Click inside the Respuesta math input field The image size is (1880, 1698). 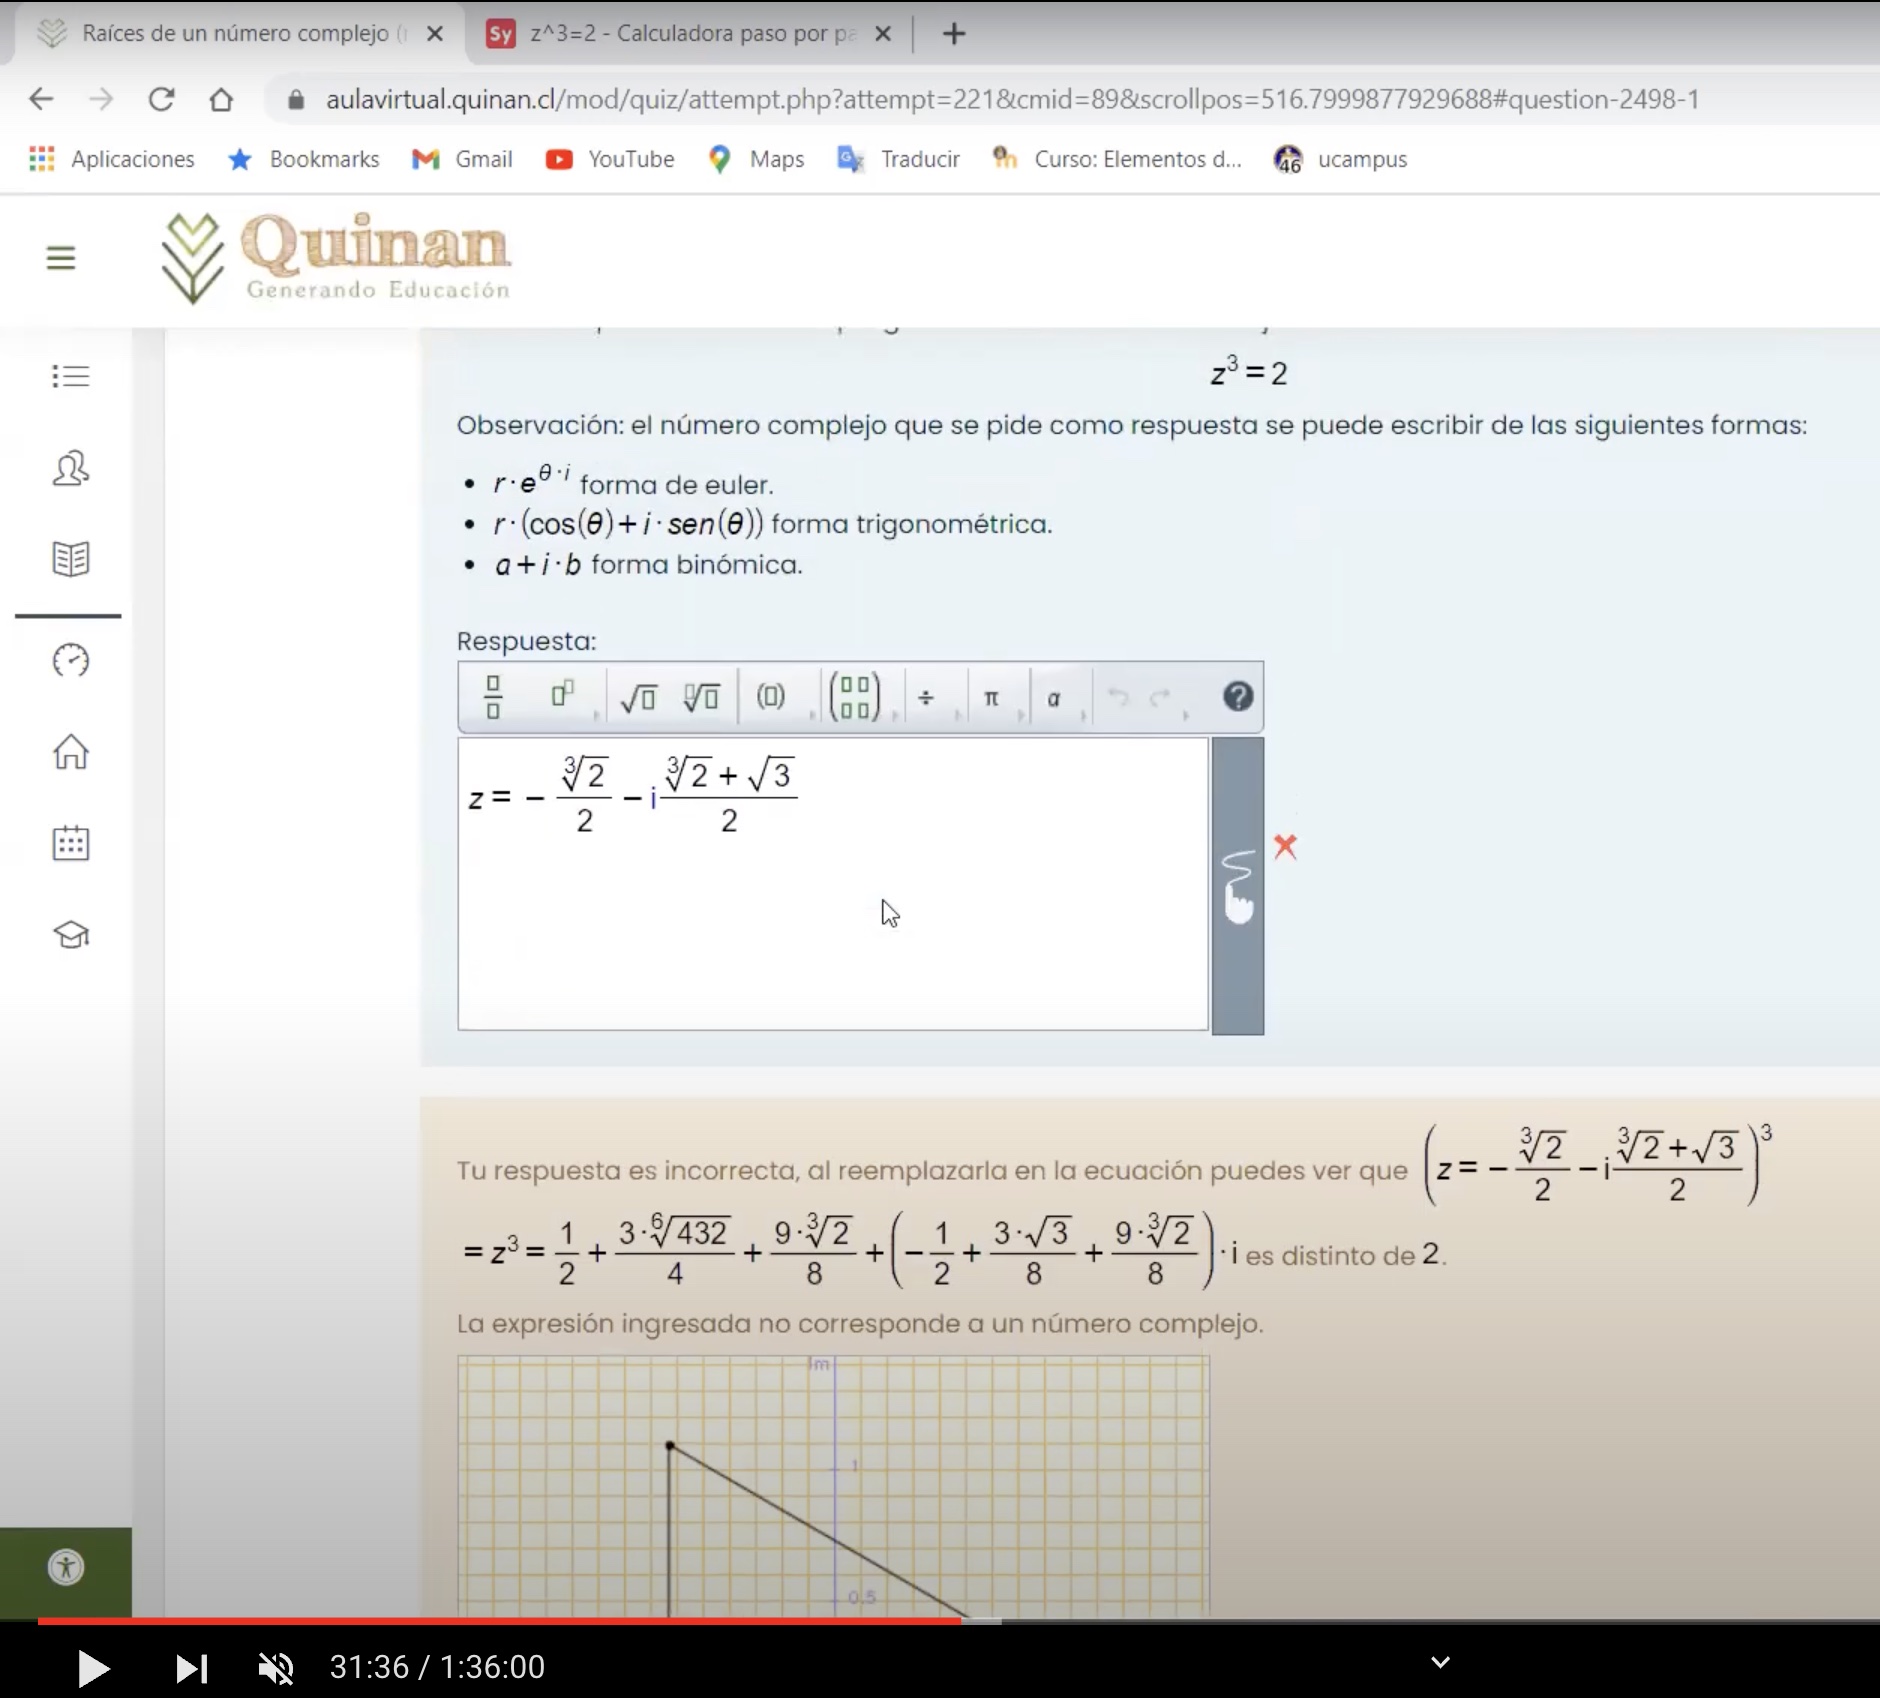(833, 884)
